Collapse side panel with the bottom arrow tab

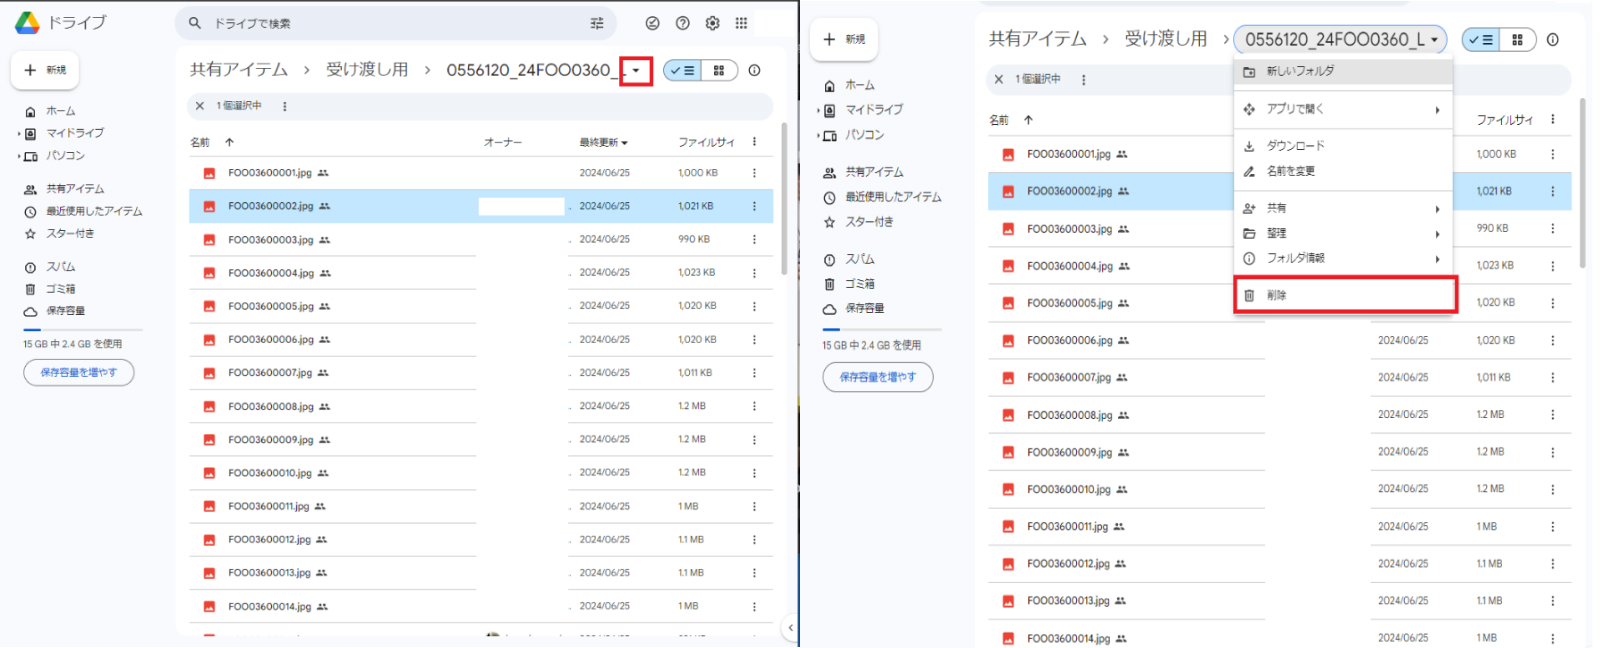tap(790, 628)
